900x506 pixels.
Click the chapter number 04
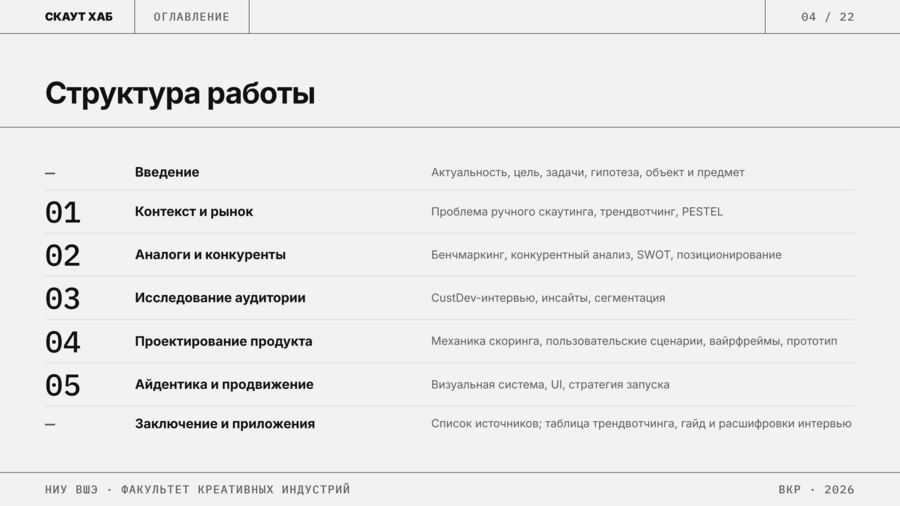tap(63, 342)
